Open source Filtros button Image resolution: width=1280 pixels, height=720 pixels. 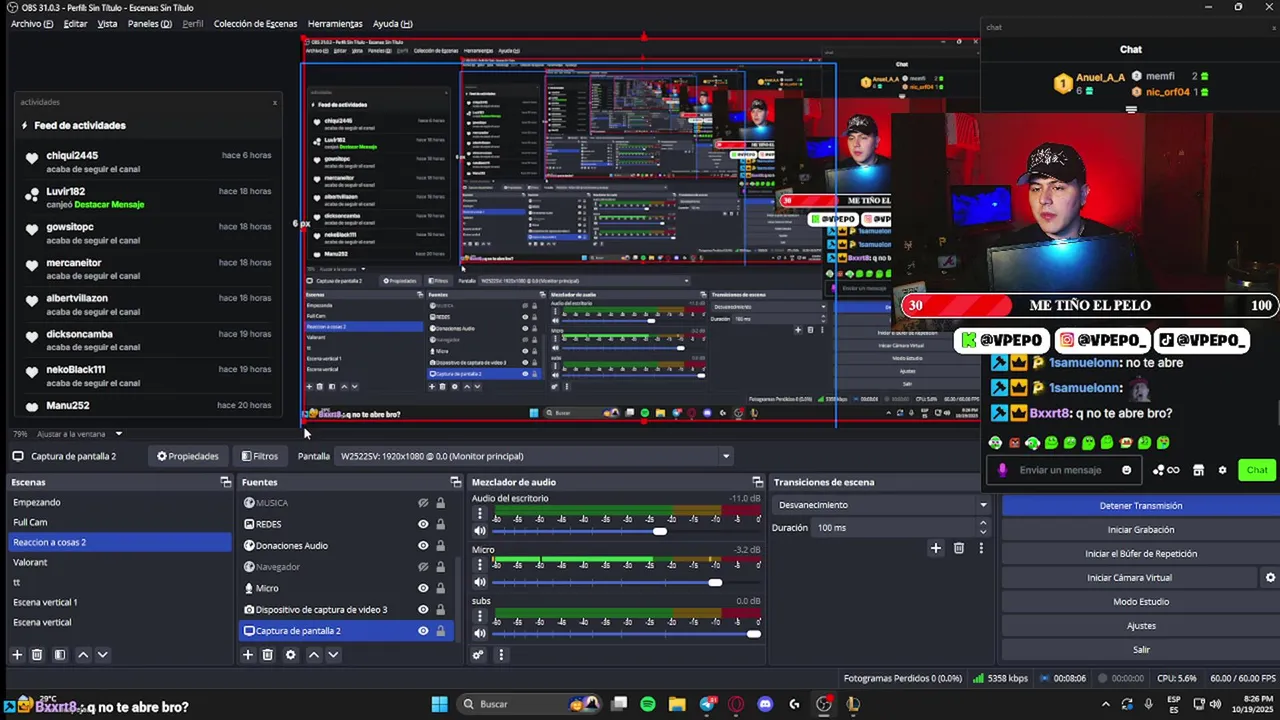pos(260,456)
